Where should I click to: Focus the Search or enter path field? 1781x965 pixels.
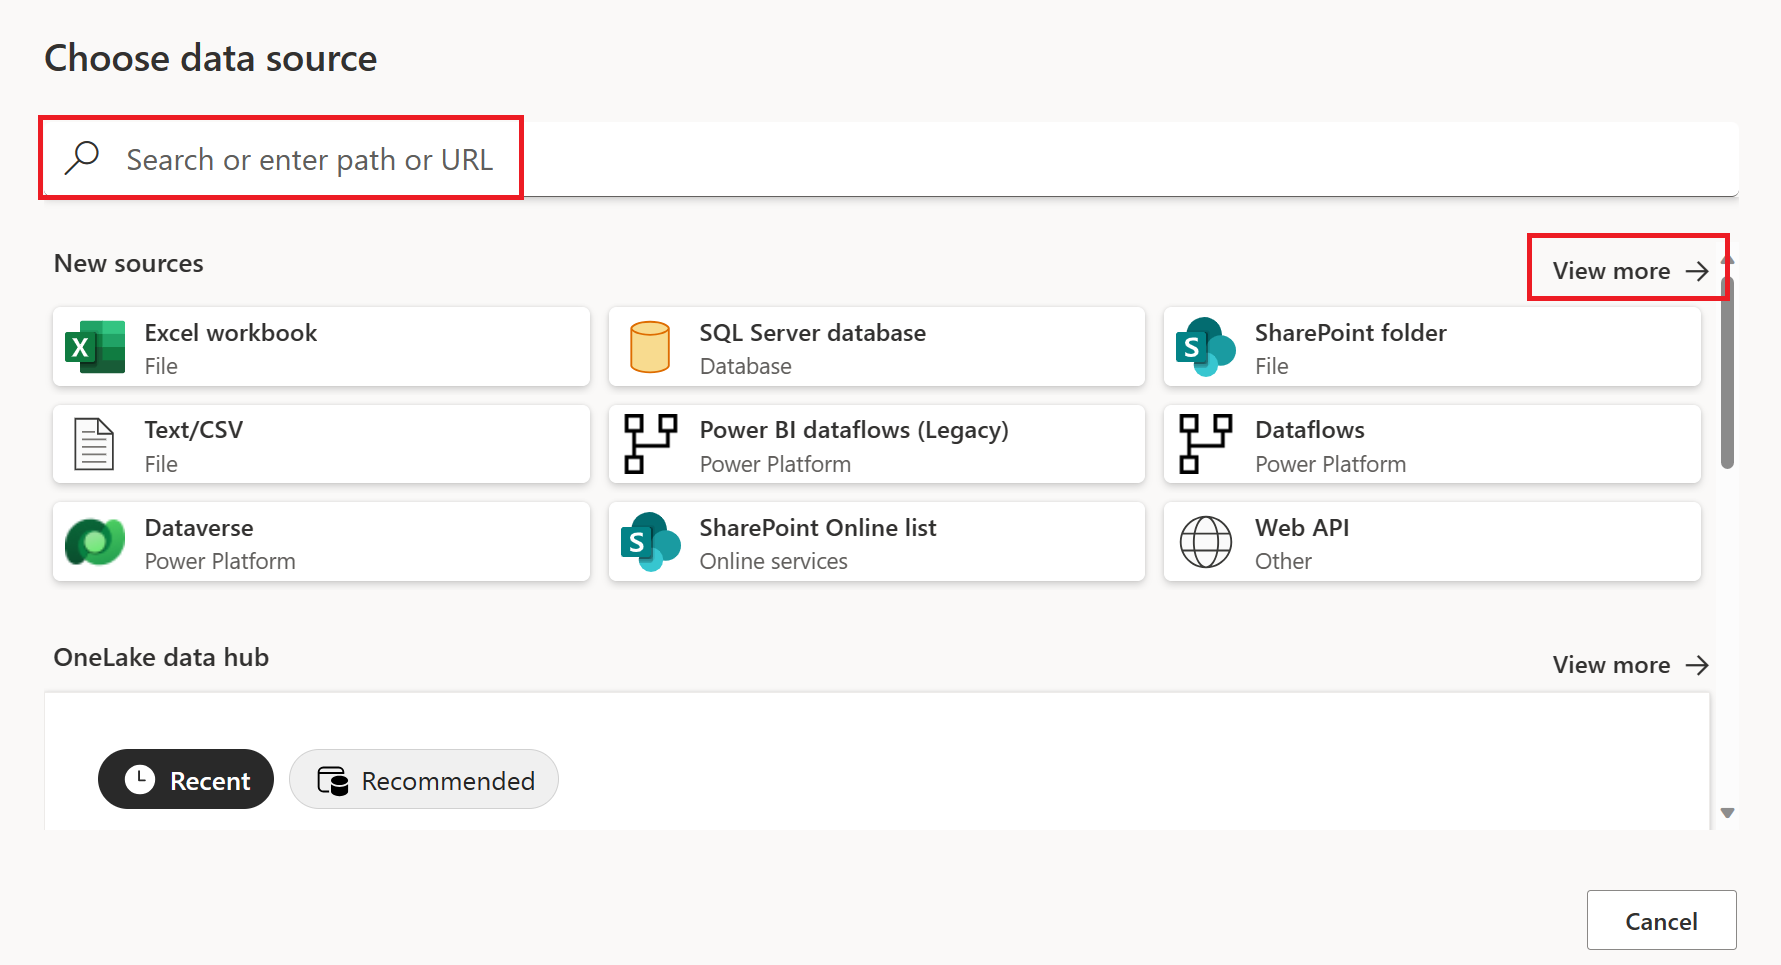(890, 159)
